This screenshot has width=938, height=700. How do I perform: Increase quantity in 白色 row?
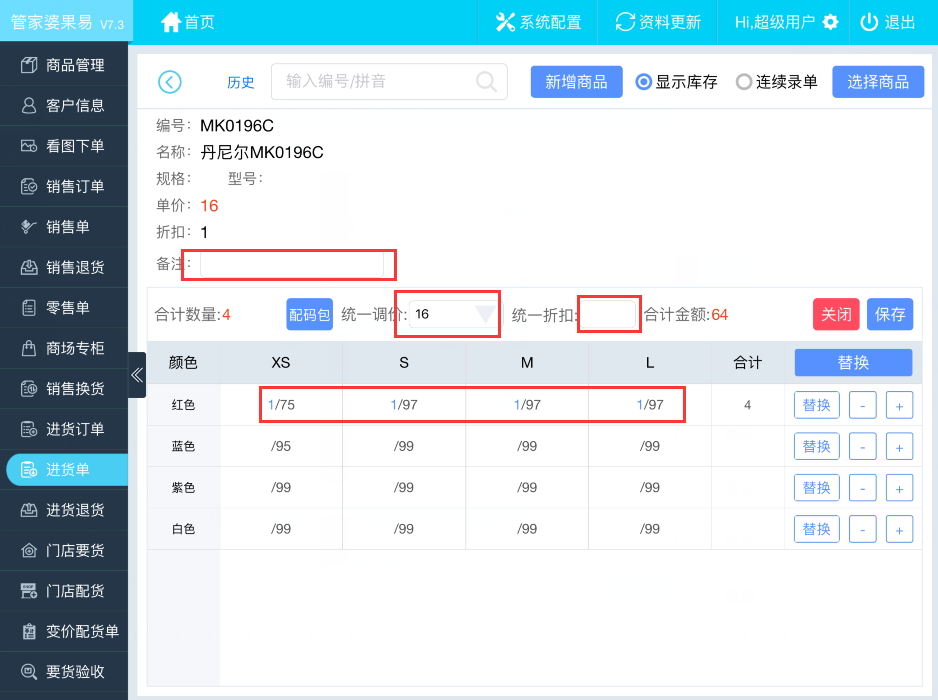[x=899, y=529]
